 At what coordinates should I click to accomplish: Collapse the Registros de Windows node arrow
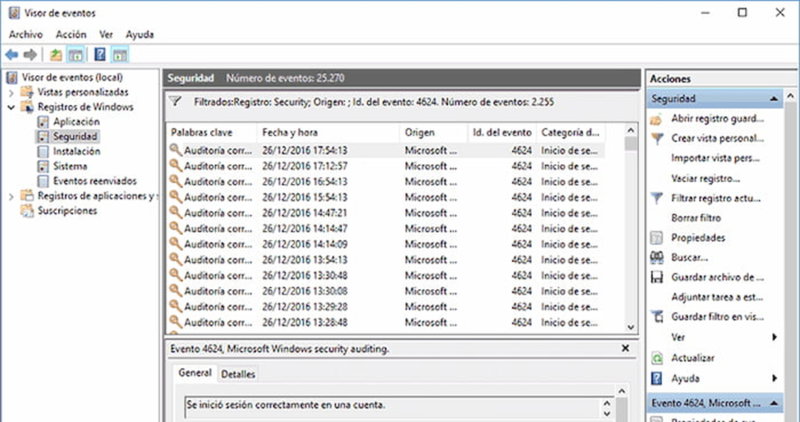point(11,108)
